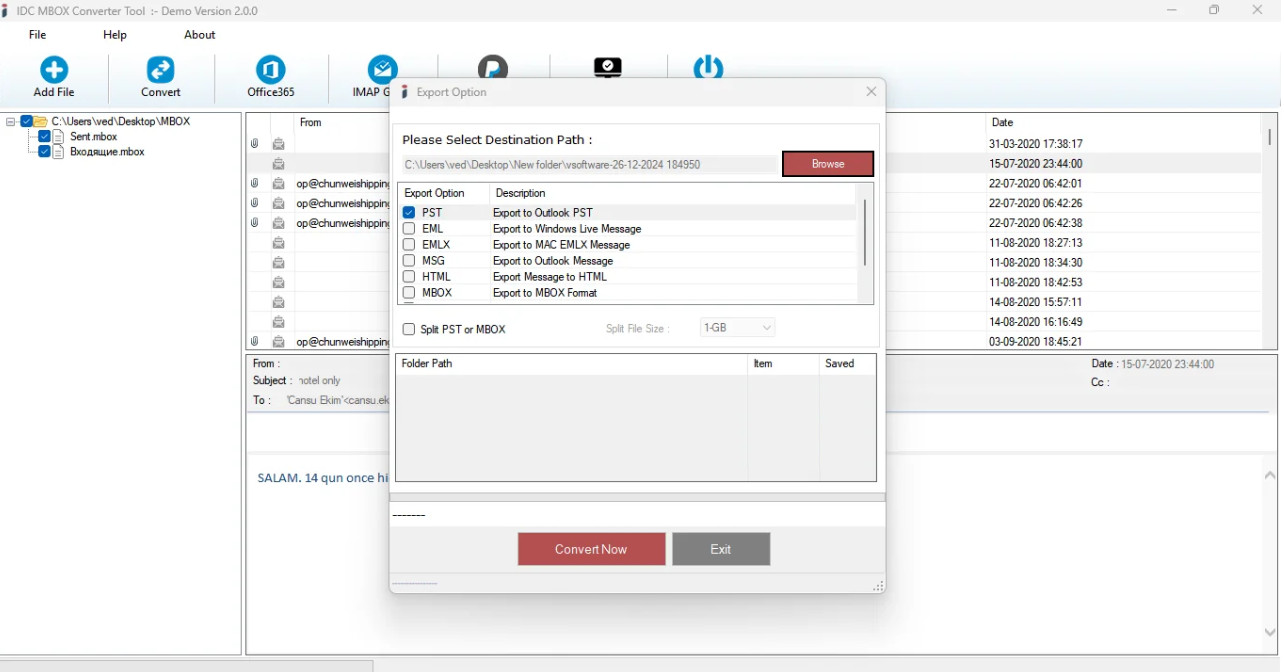Click the IMAP toolbar icon
The image size is (1284, 672).
[x=382, y=68]
